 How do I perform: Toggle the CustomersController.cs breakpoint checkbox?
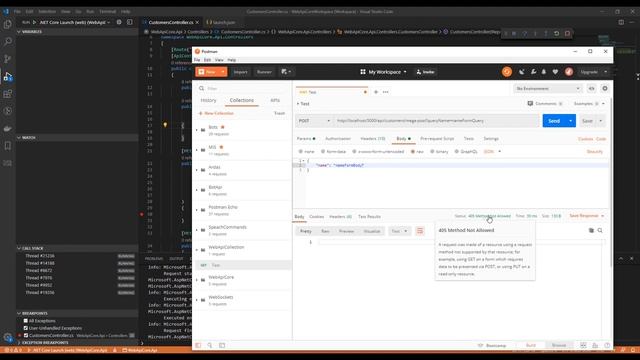tap(26, 336)
